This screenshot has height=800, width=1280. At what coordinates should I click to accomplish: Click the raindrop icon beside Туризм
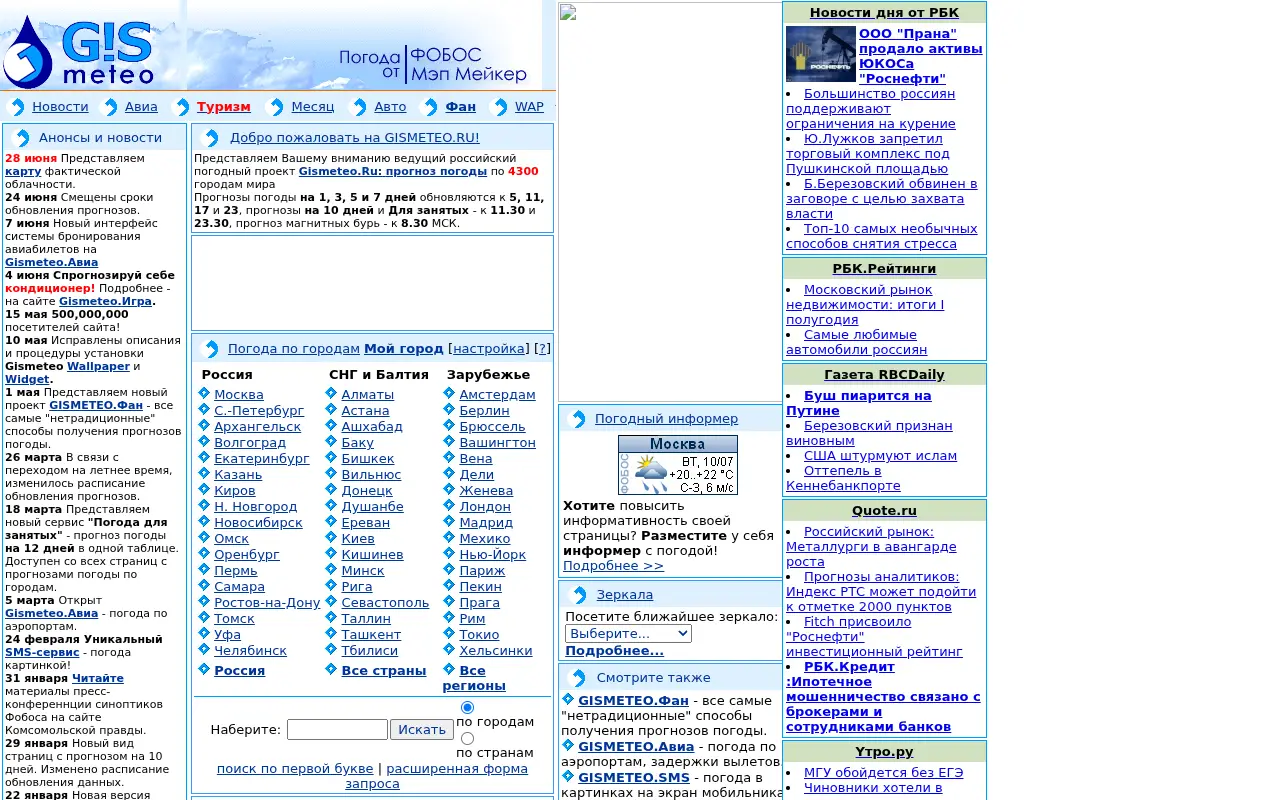tap(182, 107)
